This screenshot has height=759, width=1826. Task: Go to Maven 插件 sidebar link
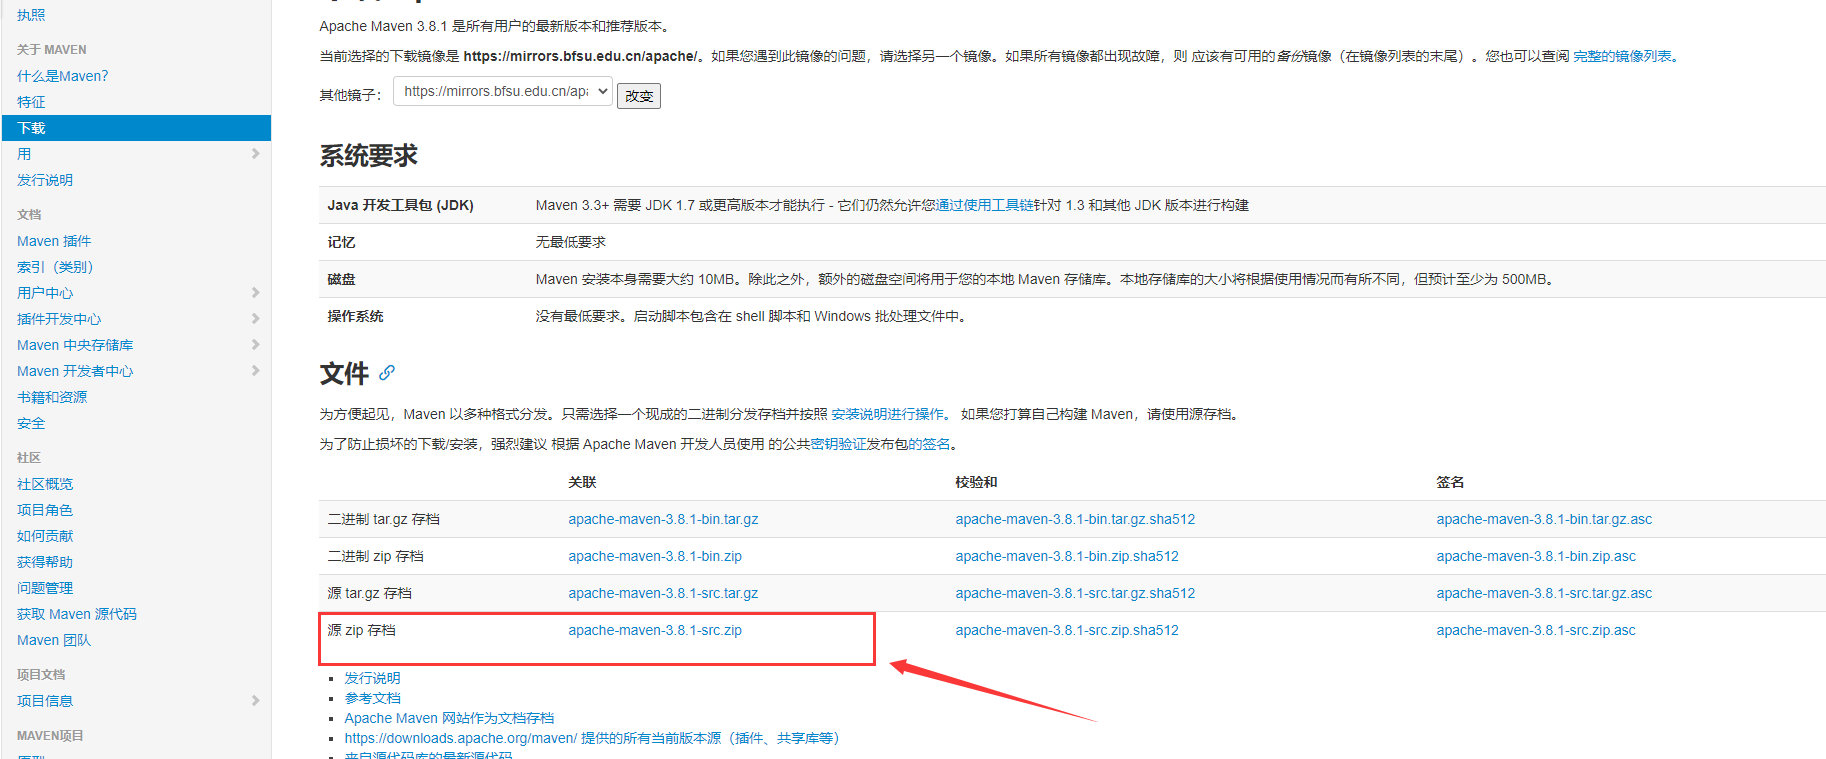pos(54,241)
